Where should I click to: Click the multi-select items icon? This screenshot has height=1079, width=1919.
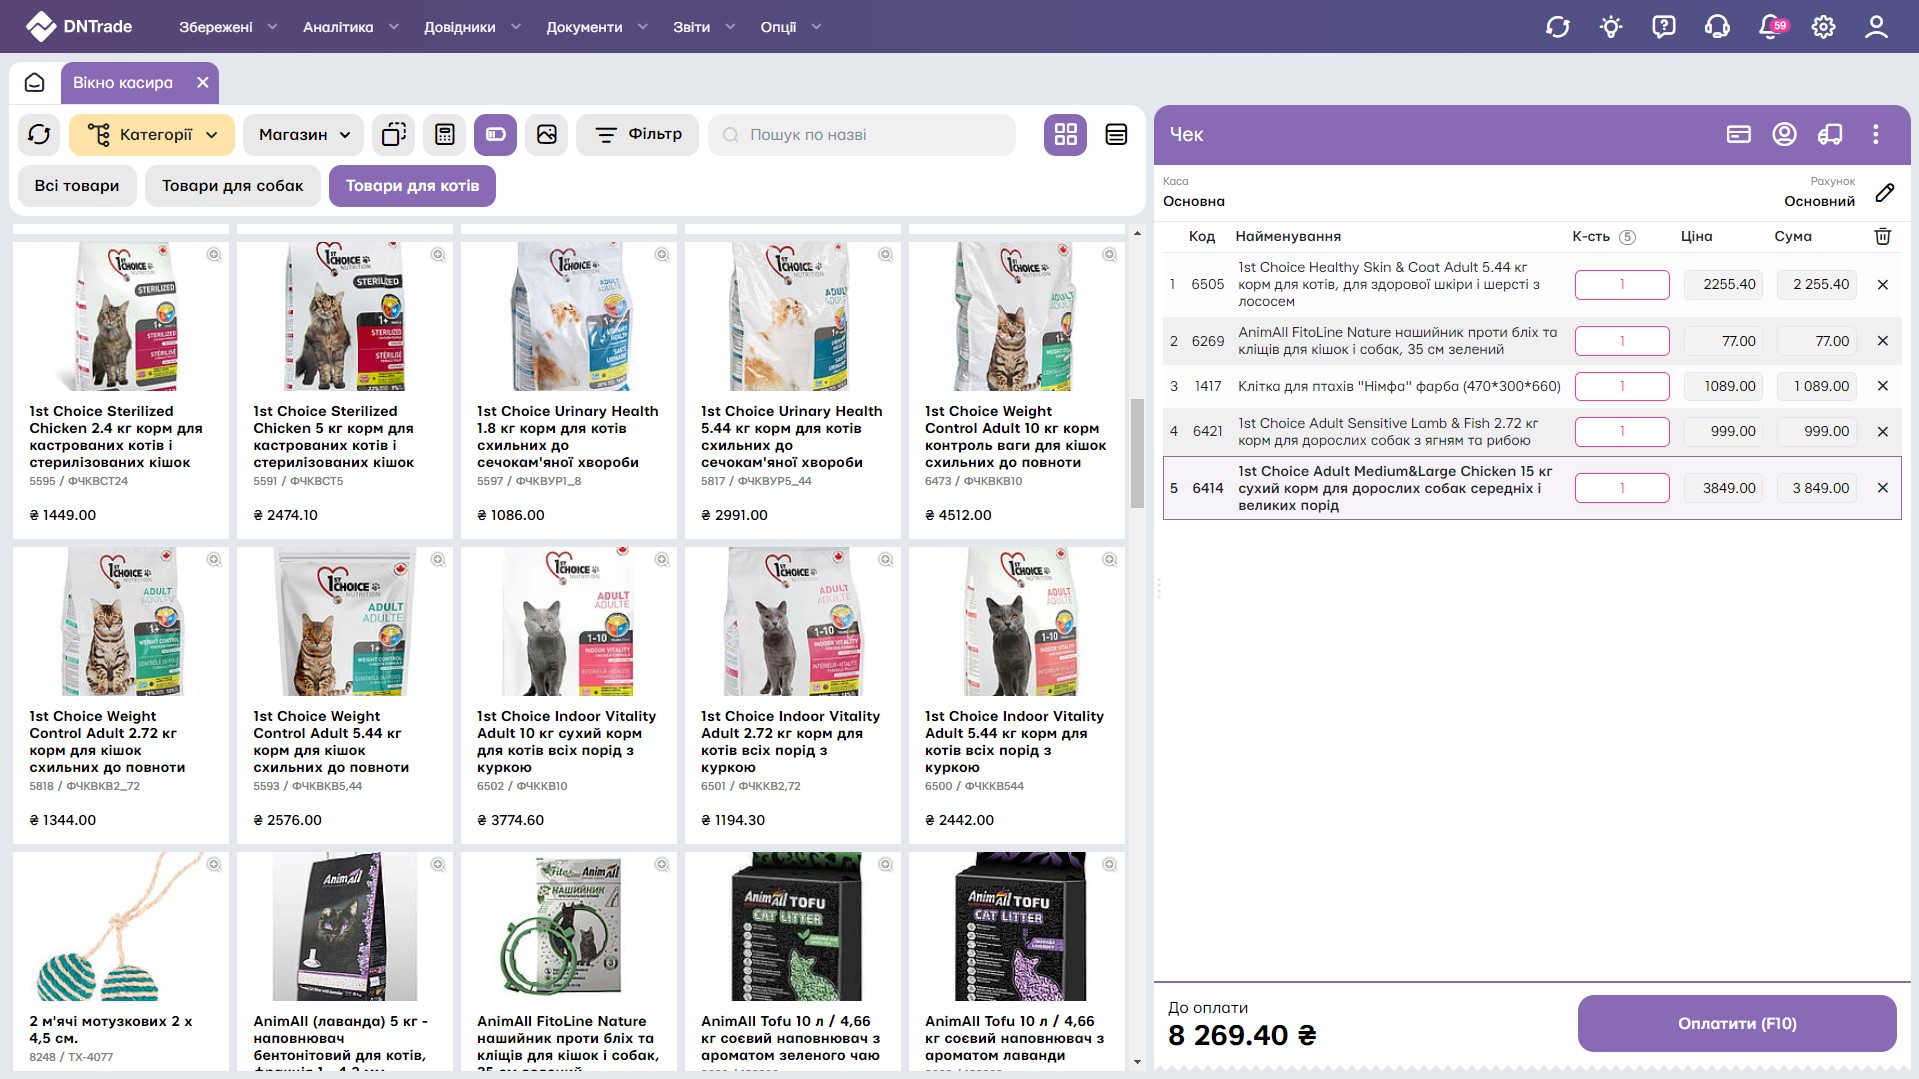pyautogui.click(x=394, y=134)
